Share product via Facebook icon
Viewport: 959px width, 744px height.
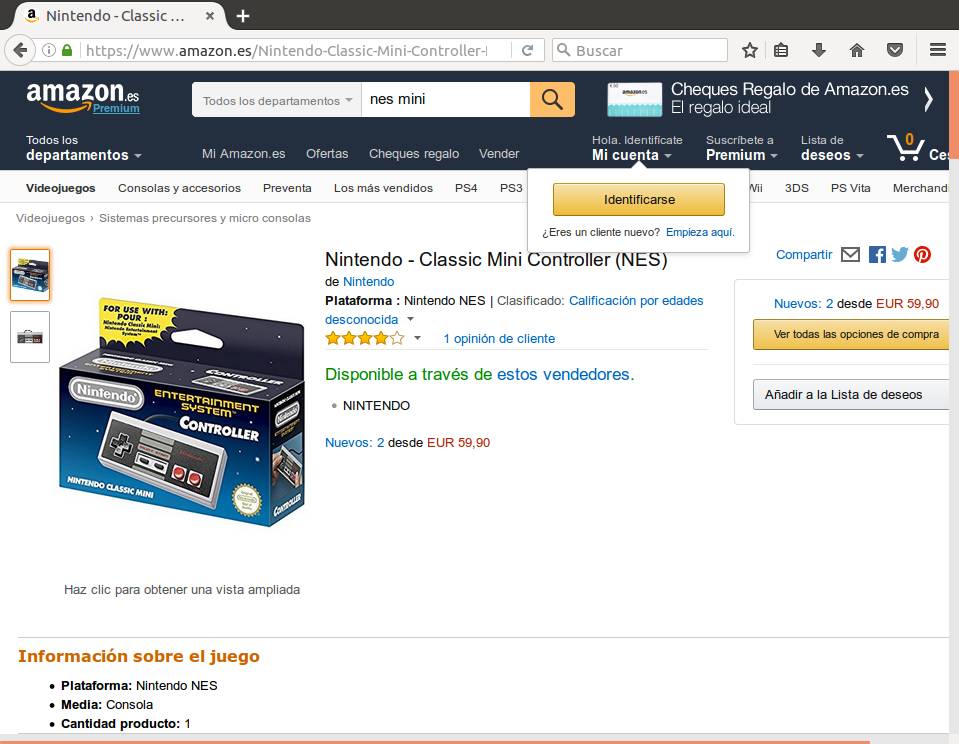877,255
